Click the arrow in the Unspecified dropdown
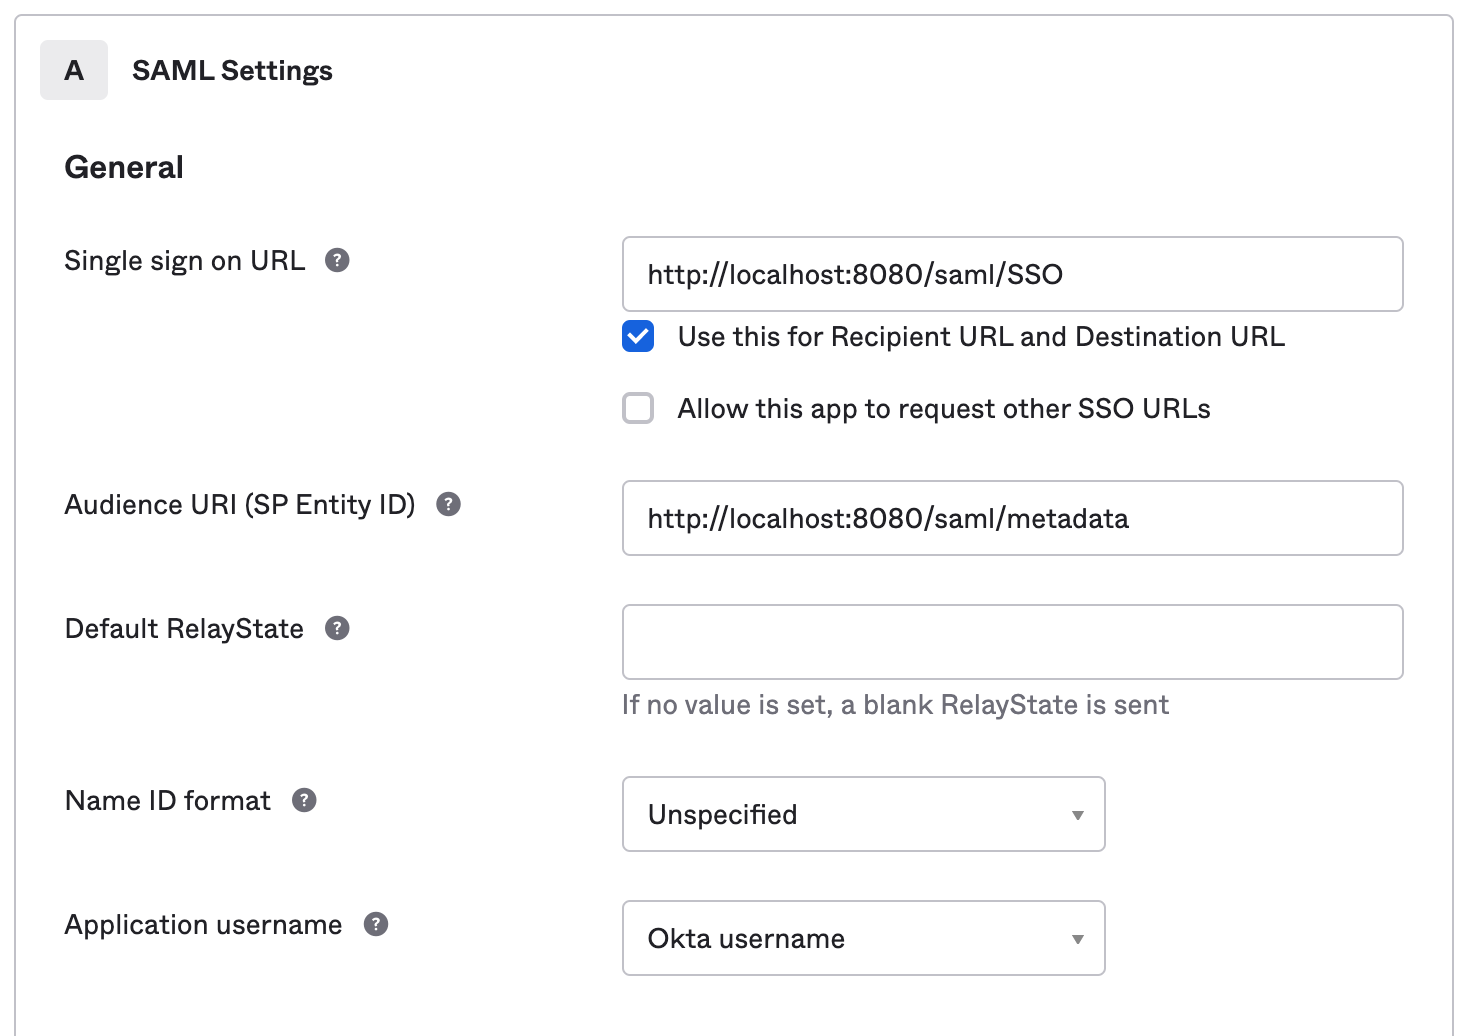The image size is (1470, 1036). [1077, 815]
